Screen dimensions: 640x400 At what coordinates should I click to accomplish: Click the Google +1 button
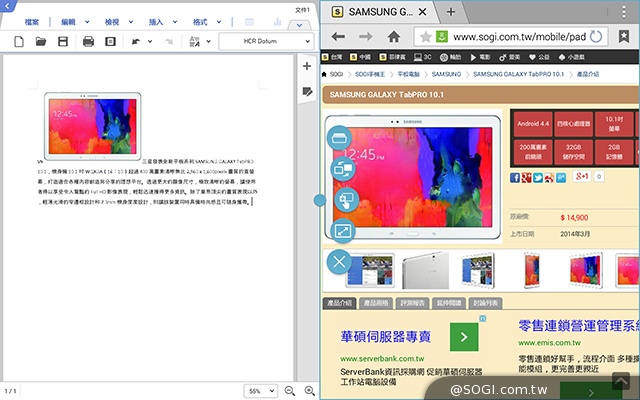pyautogui.click(x=582, y=176)
